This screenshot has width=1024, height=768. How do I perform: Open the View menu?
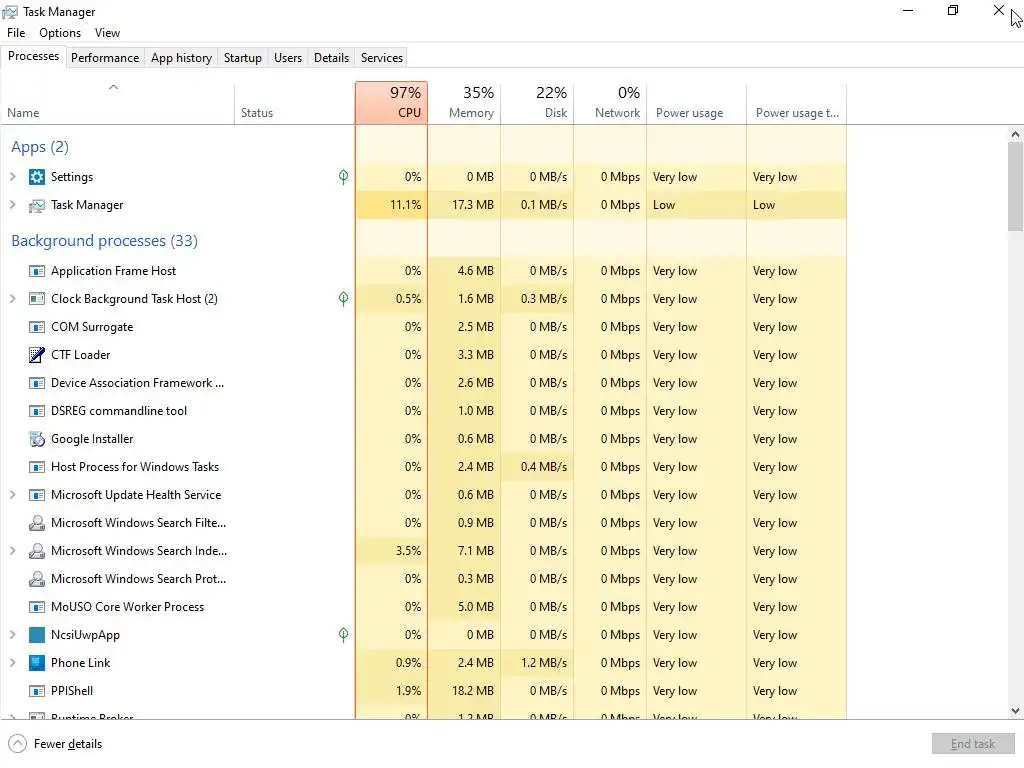coord(107,33)
